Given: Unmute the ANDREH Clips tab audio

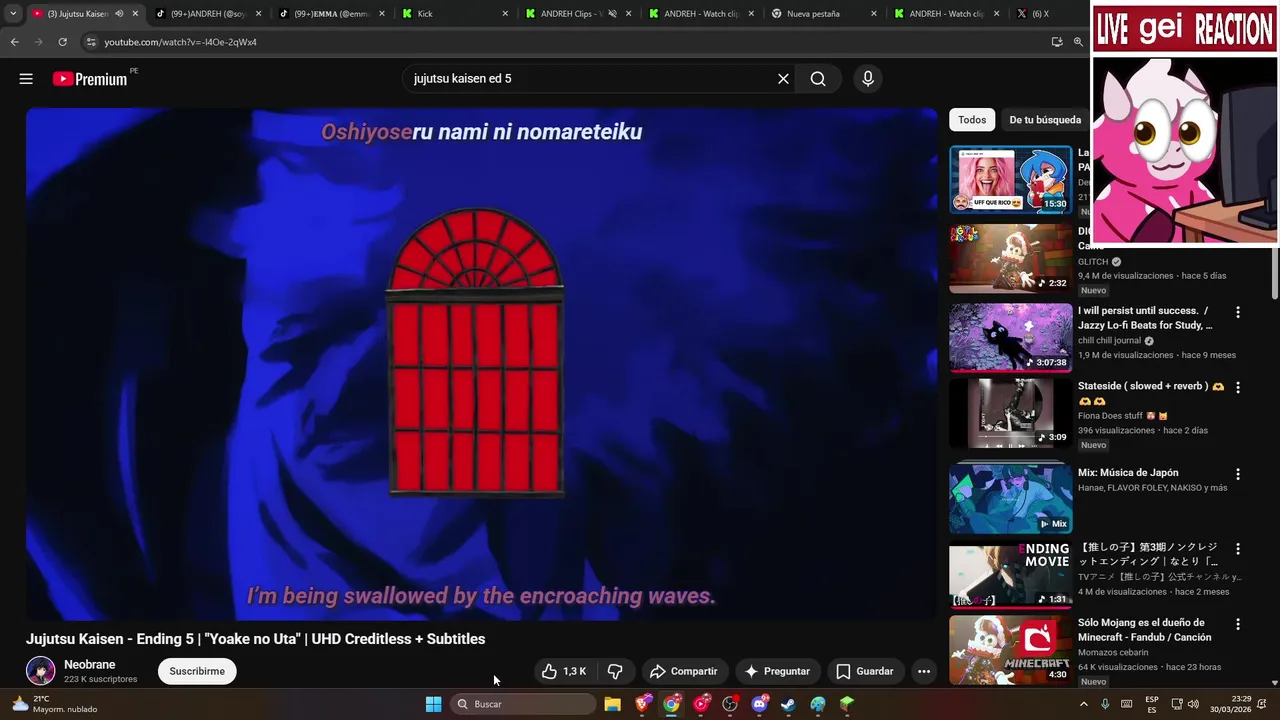Looking at the screenshot, I should 613,14.
